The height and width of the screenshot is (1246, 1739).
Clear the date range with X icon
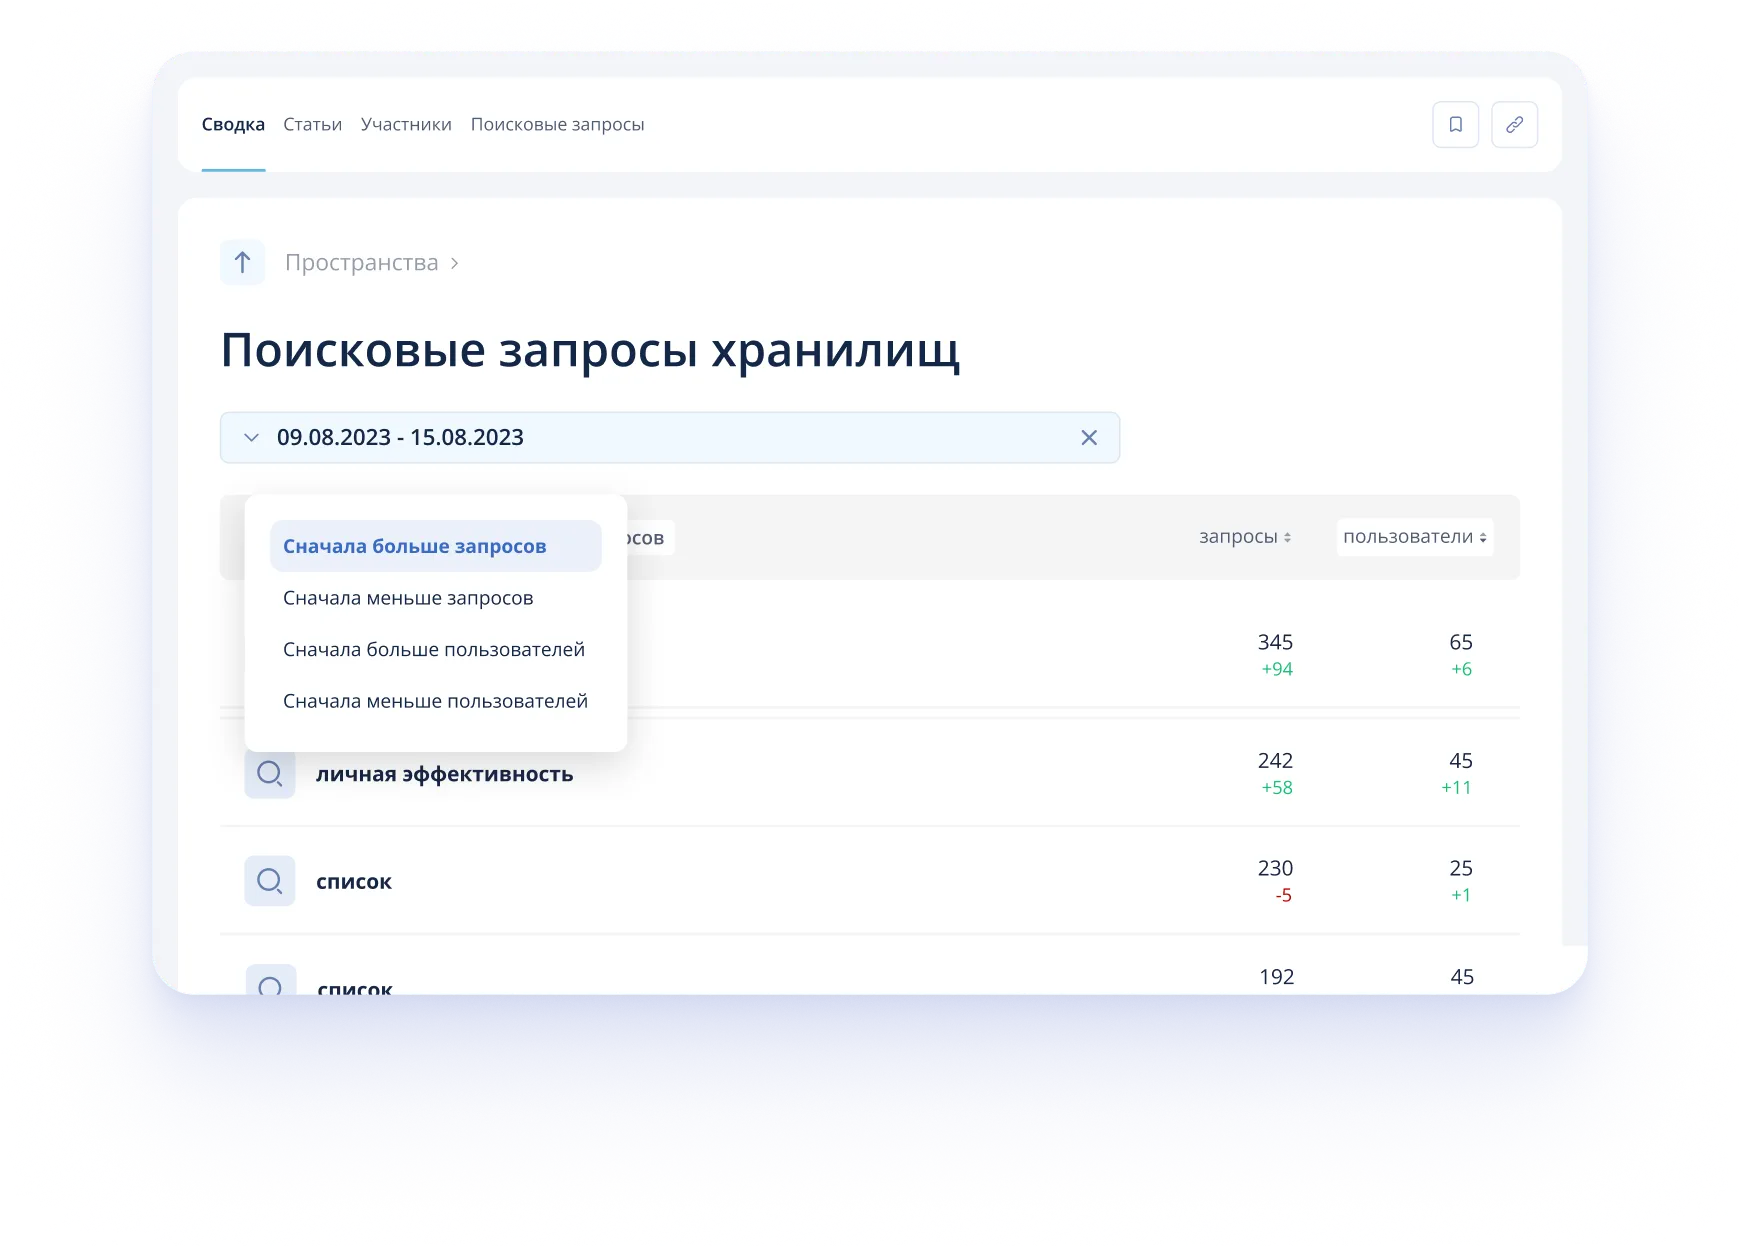pyautogui.click(x=1089, y=438)
